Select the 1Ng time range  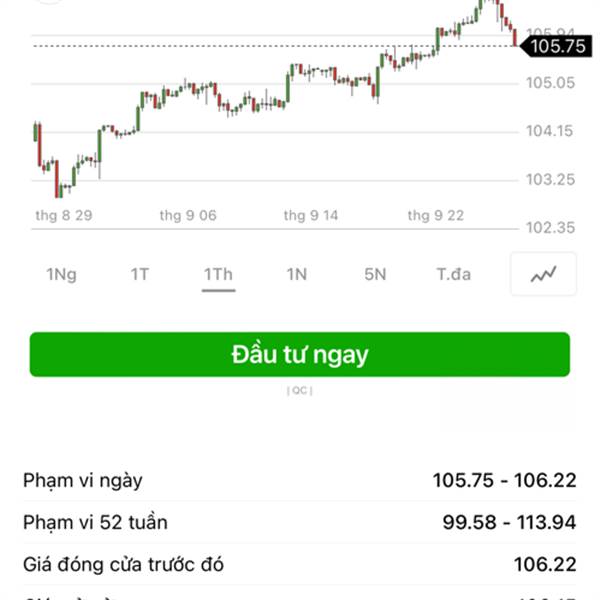(61, 274)
